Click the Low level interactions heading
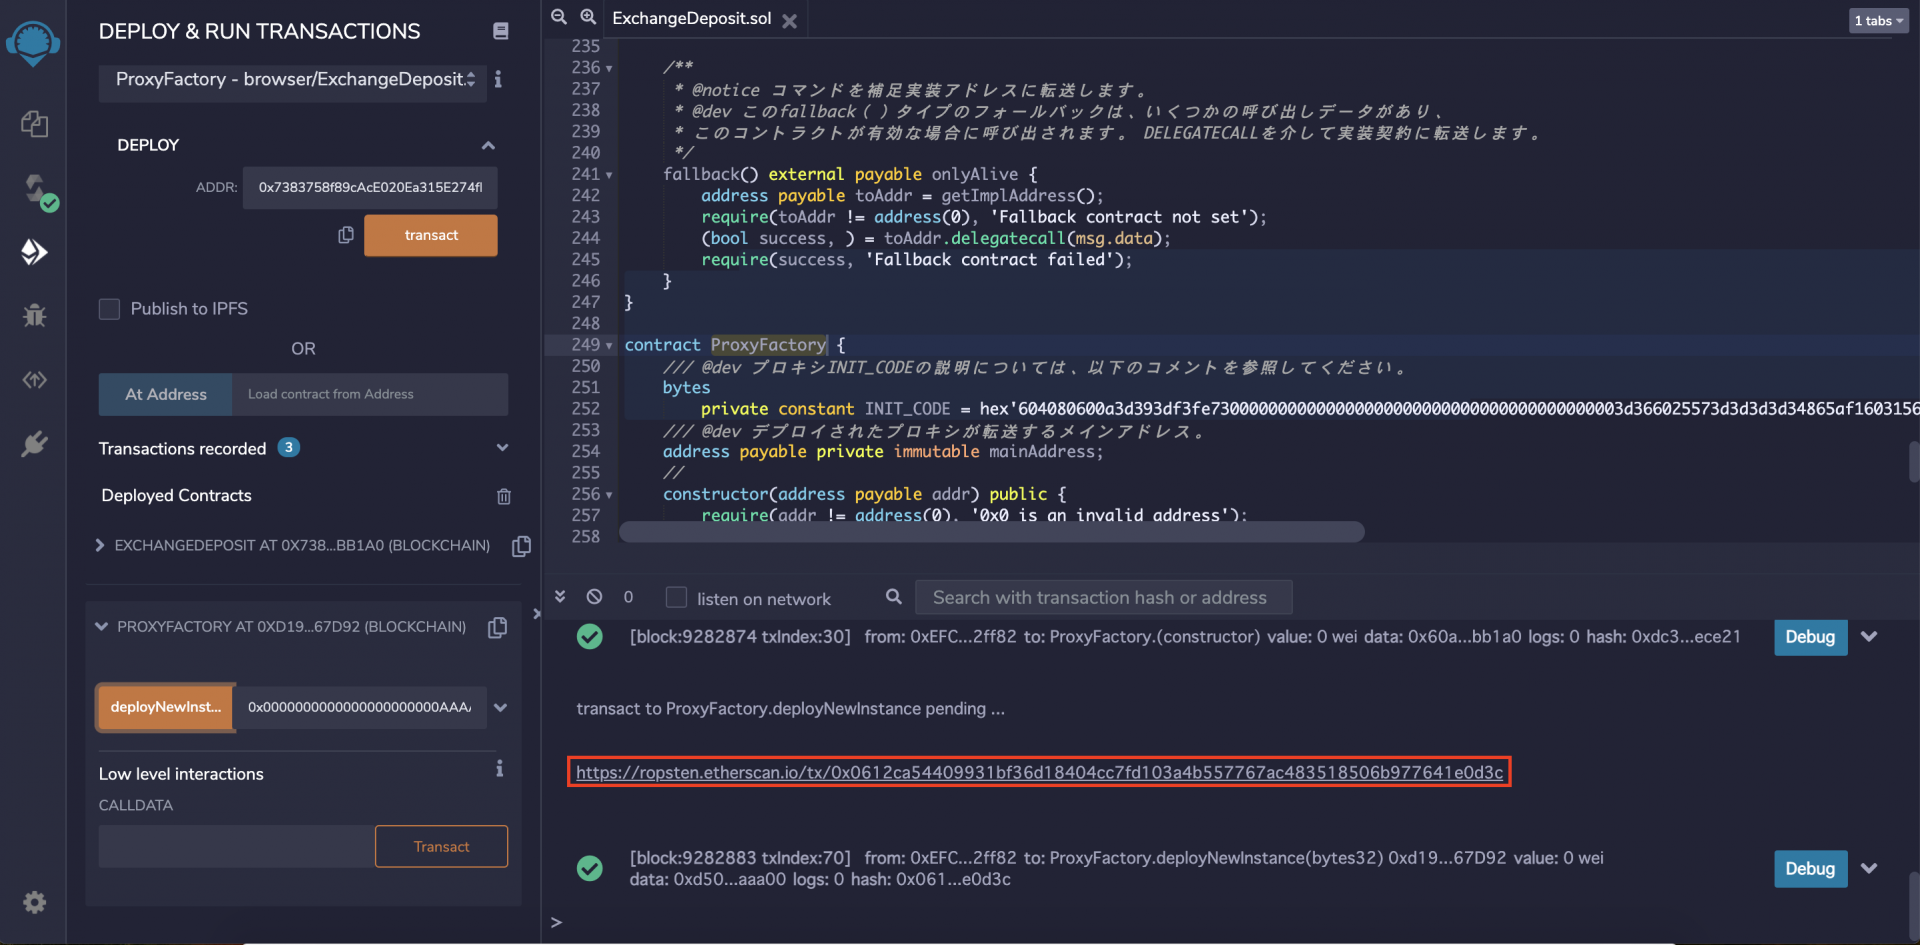This screenshot has height=945, width=1920. (x=181, y=773)
